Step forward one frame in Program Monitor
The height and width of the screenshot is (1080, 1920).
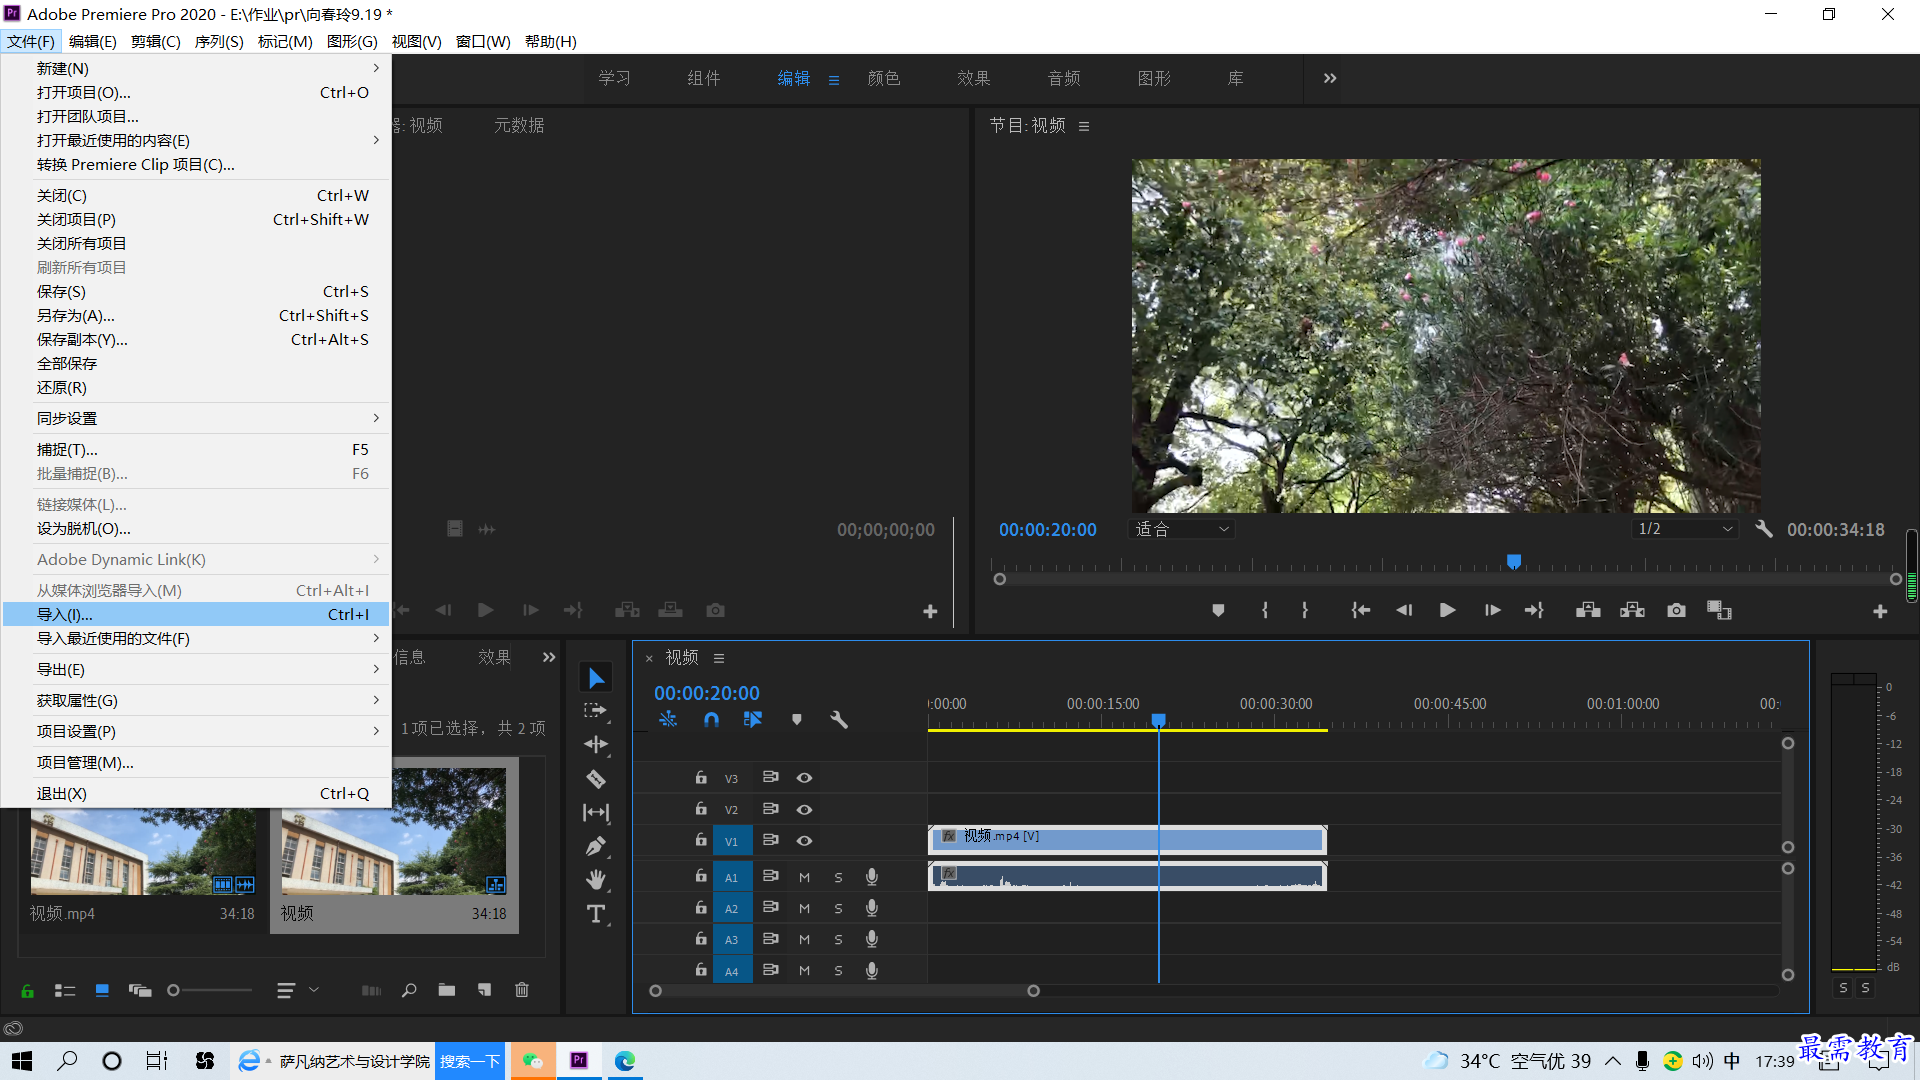1492,610
